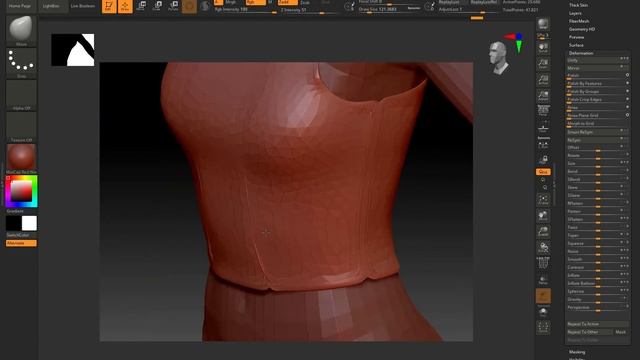Toggle the Mask option beside Repeat To Other
The width and height of the screenshot is (640, 360).
coord(621,332)
